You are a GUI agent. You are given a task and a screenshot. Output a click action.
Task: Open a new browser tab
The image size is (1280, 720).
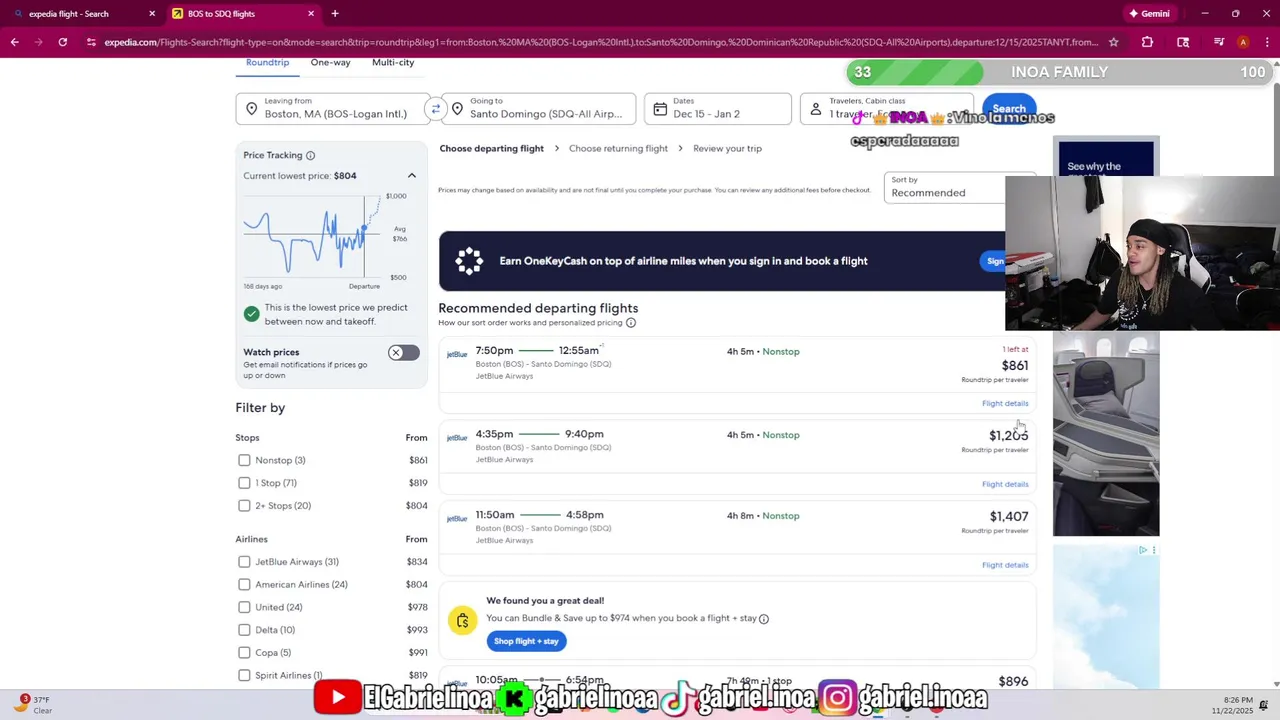tap(335, 14)
